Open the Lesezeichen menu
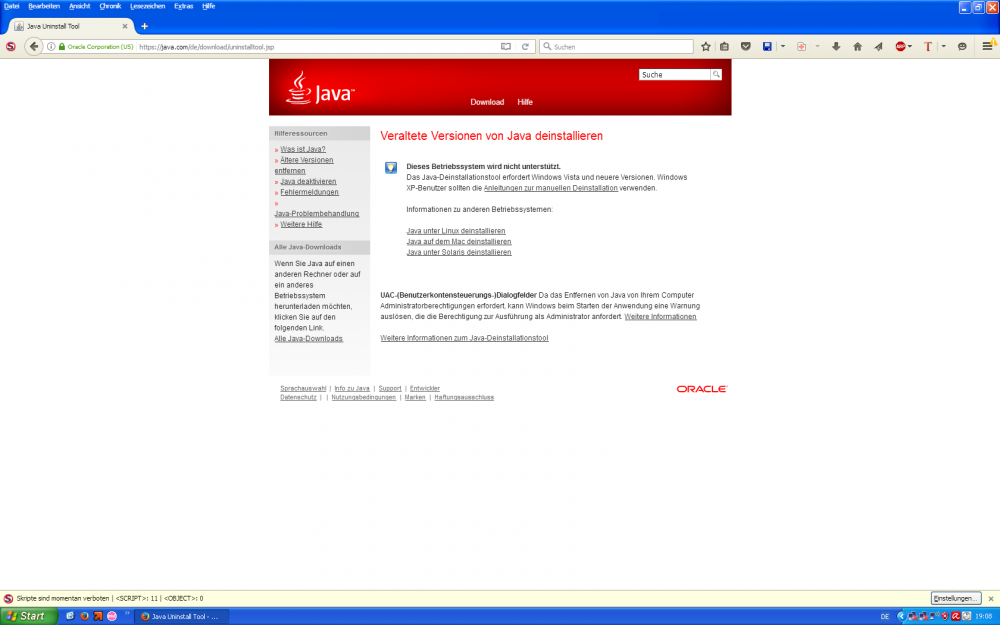 point(147,6)
